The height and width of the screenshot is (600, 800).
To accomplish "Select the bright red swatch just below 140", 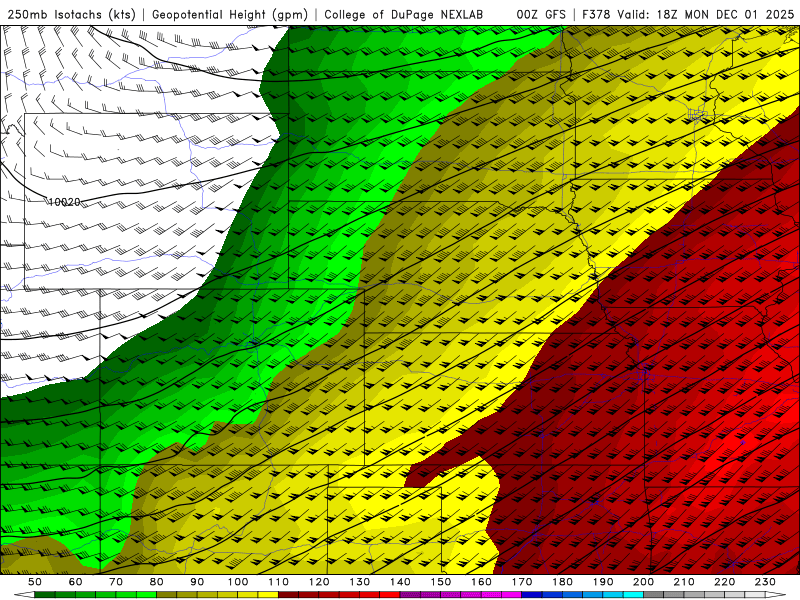I will pyautogui.click(x=390, y=594).
